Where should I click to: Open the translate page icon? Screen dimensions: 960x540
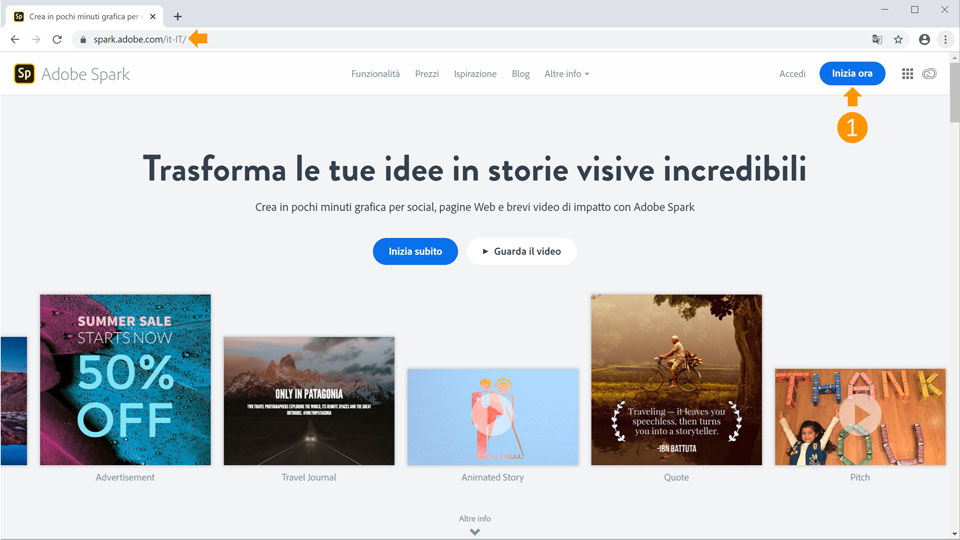877,39
